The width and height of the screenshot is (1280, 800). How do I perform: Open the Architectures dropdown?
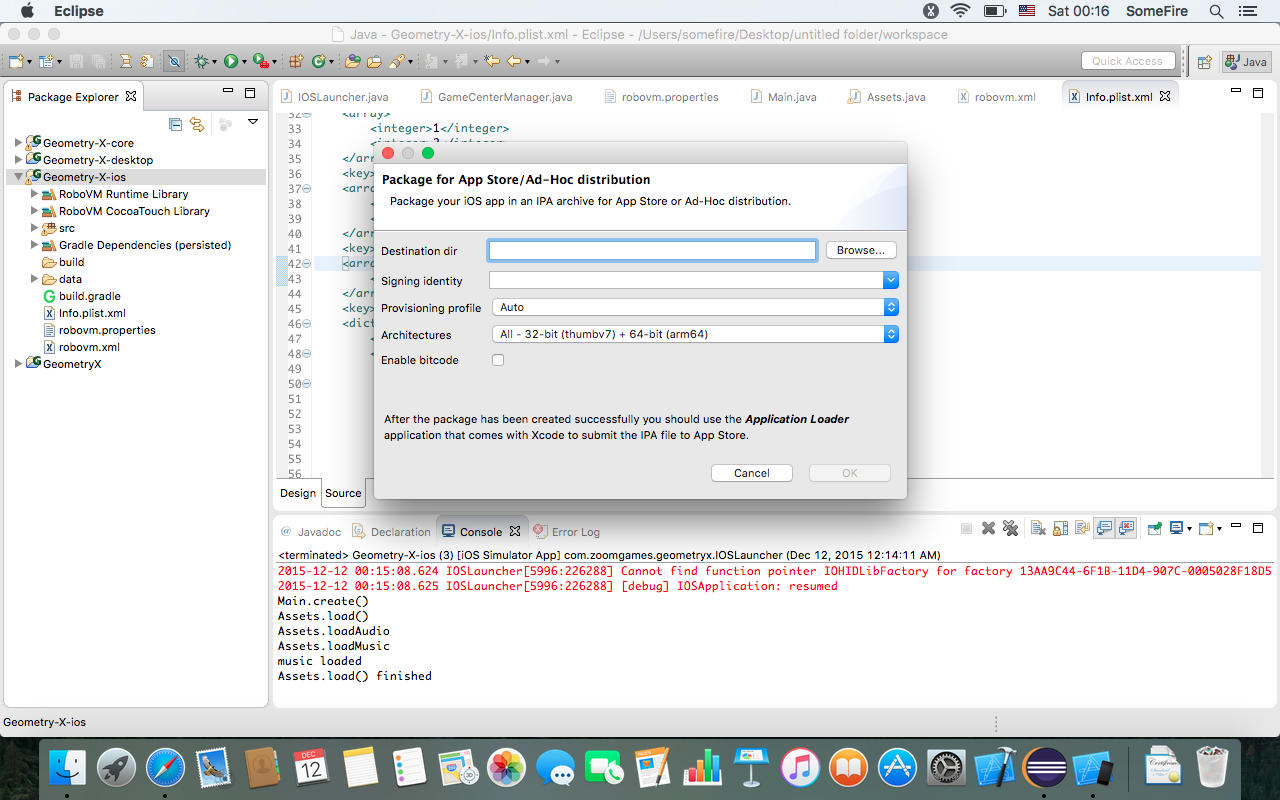point(695,334)
